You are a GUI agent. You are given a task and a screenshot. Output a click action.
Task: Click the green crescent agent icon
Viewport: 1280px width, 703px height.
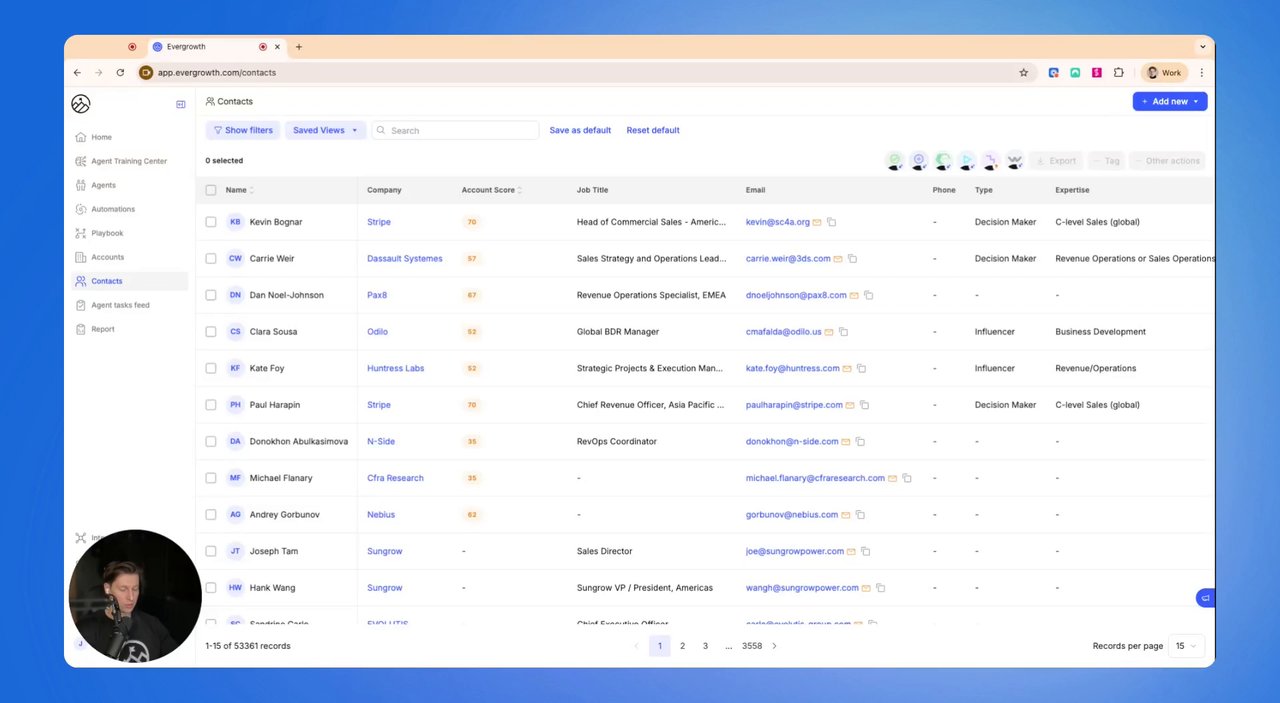click(943, 160)
